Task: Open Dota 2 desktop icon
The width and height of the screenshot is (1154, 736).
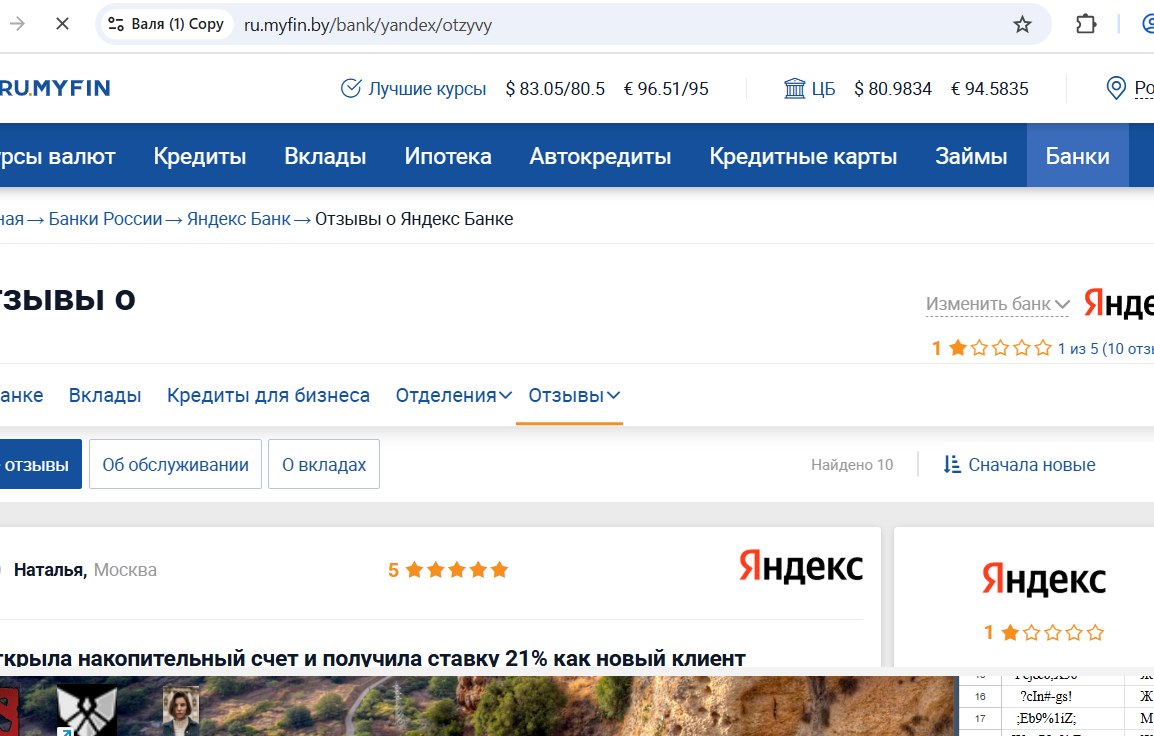Action: 7,712
